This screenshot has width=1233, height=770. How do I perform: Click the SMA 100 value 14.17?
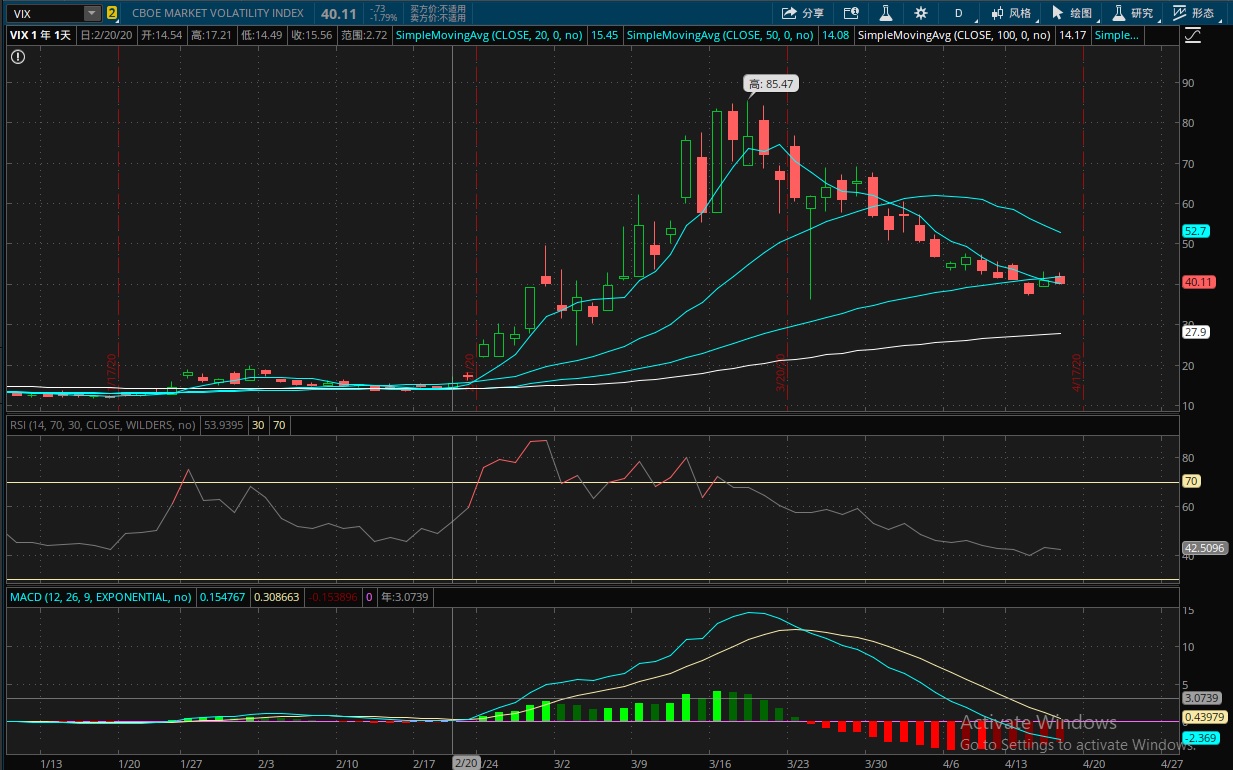click(x=1072, y=35)
